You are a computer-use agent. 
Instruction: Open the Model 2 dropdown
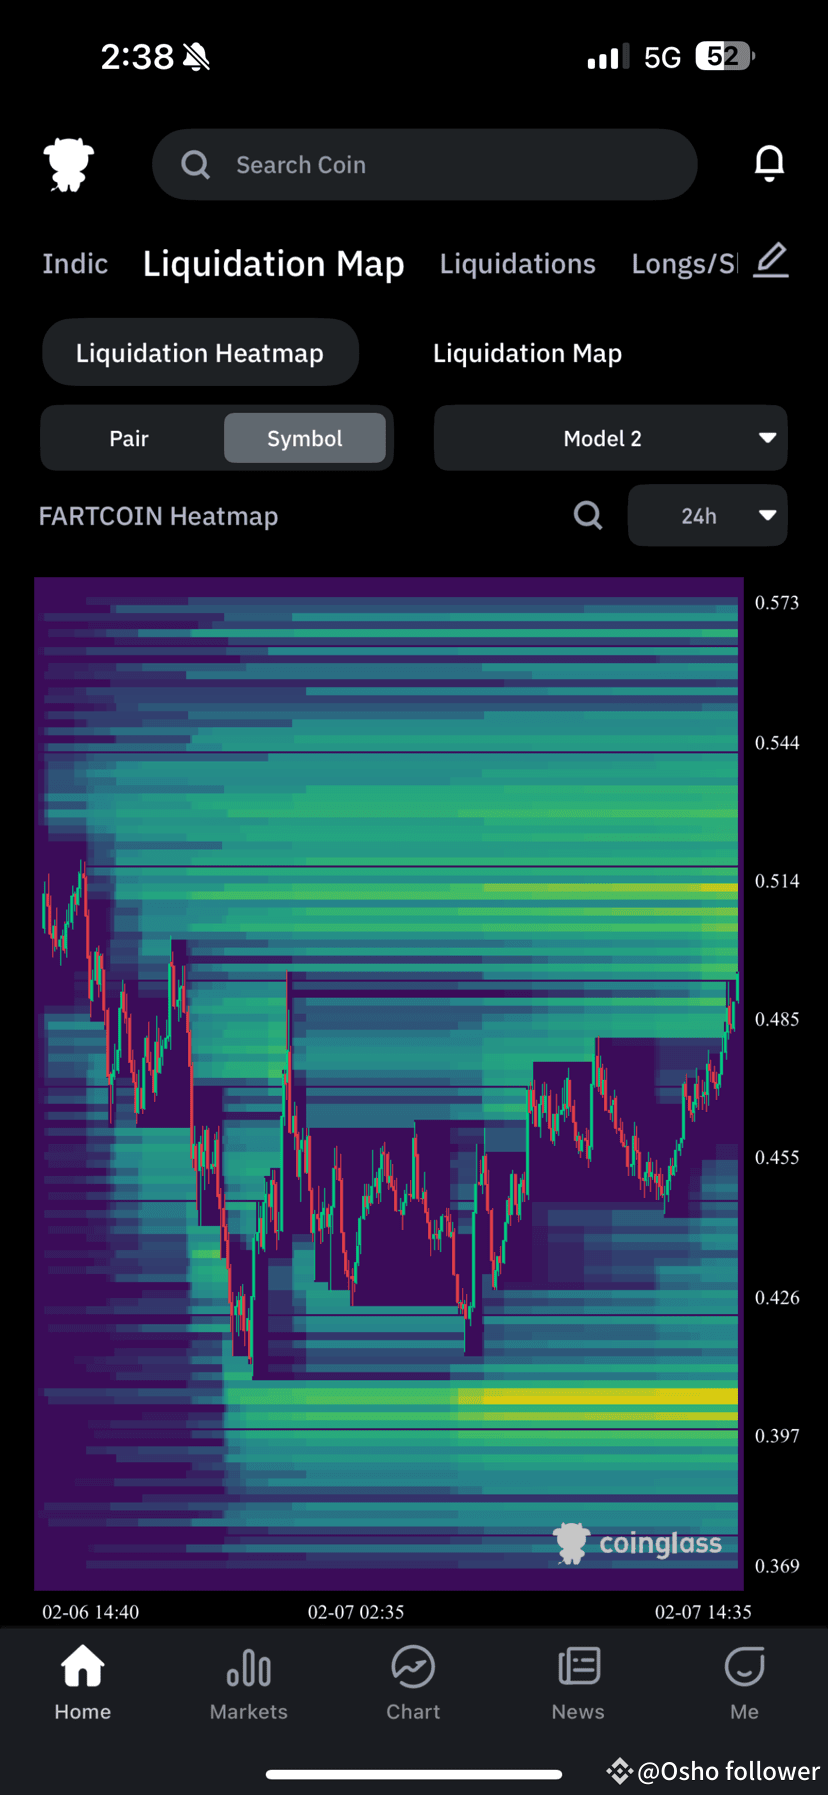[610, 438]
